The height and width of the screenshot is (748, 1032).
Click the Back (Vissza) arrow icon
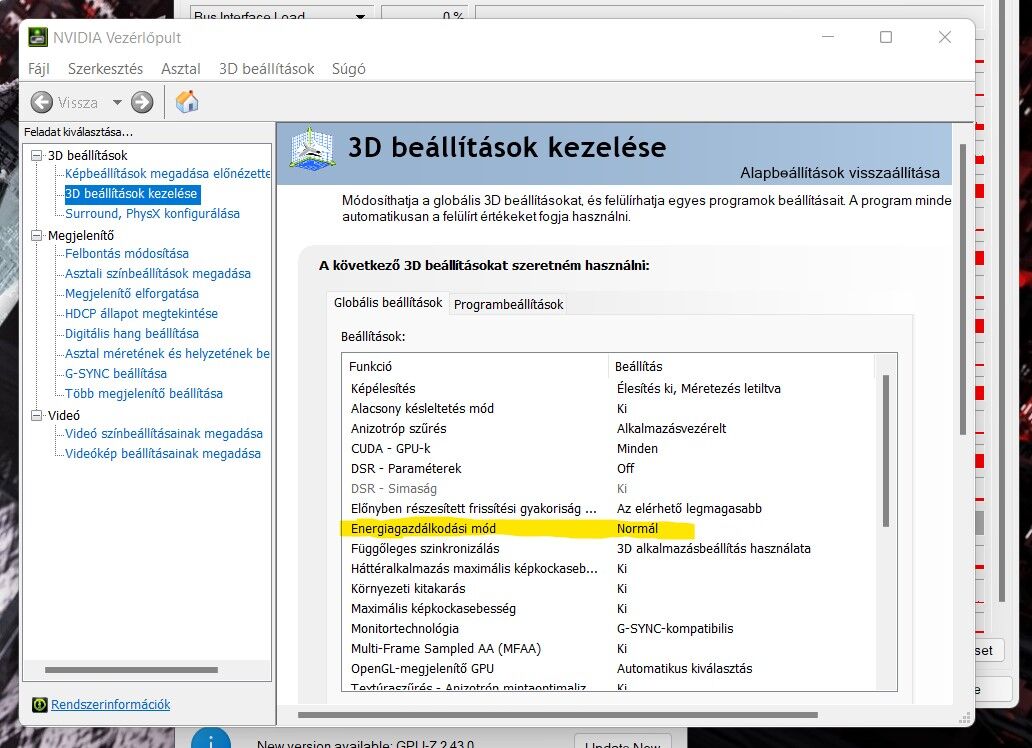(x=41, y=102)
